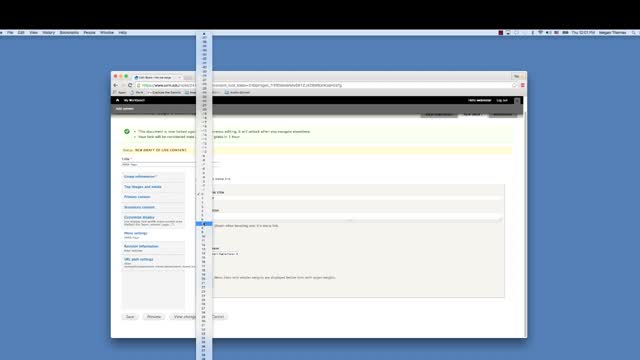
Task: Click the My Workbench link
Action: [x=134, y=100]
